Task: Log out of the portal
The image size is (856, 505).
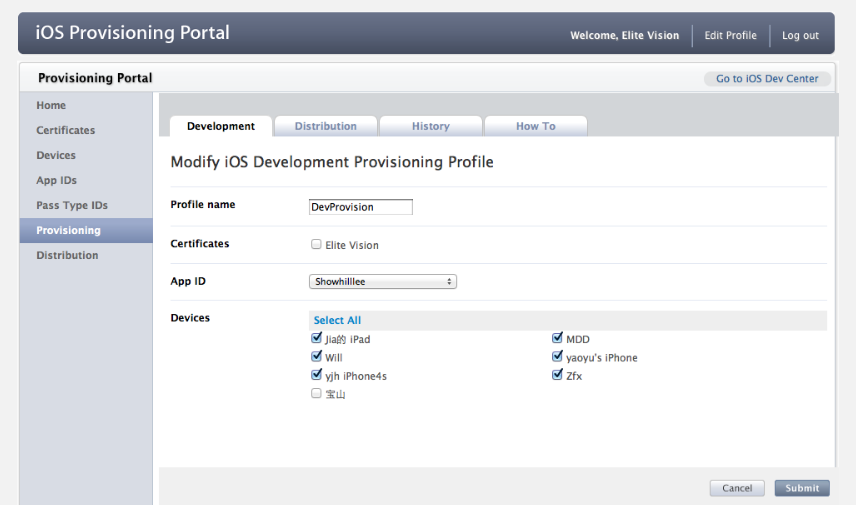Action: (x=800, y=35)
